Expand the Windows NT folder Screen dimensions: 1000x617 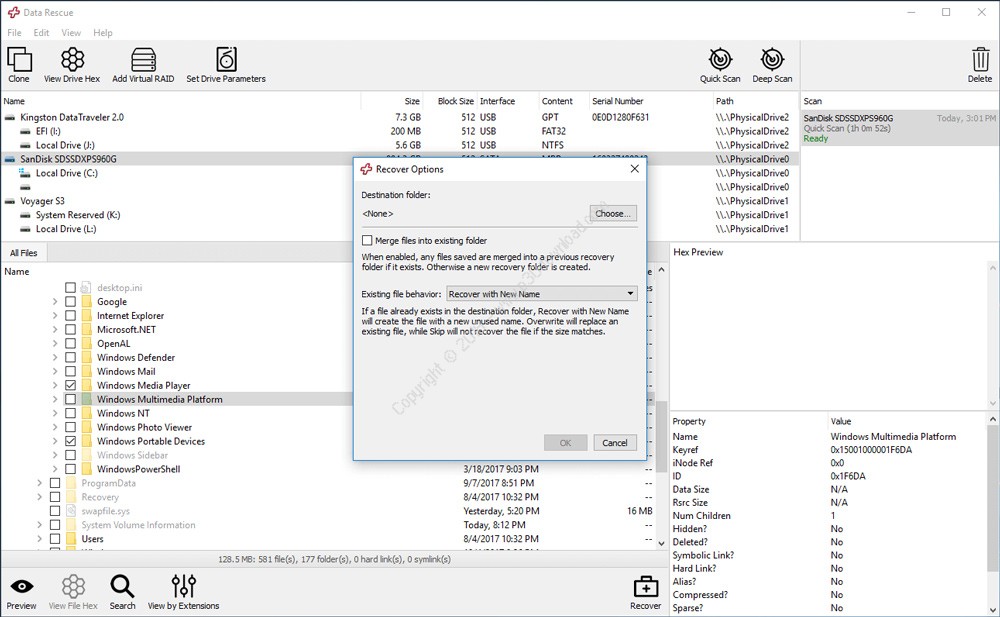click(x=55, y=413)
